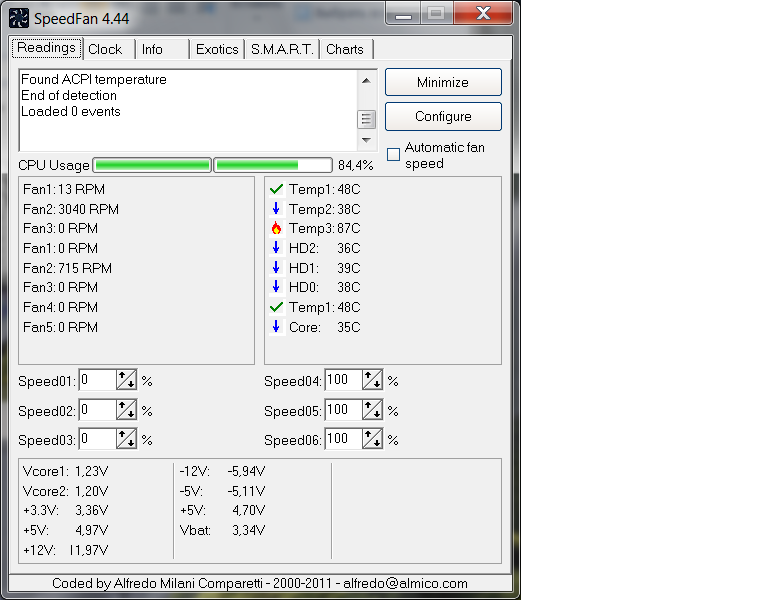
Task: Click the Speed02 up/down stepper
Action: tap(126, 410)
